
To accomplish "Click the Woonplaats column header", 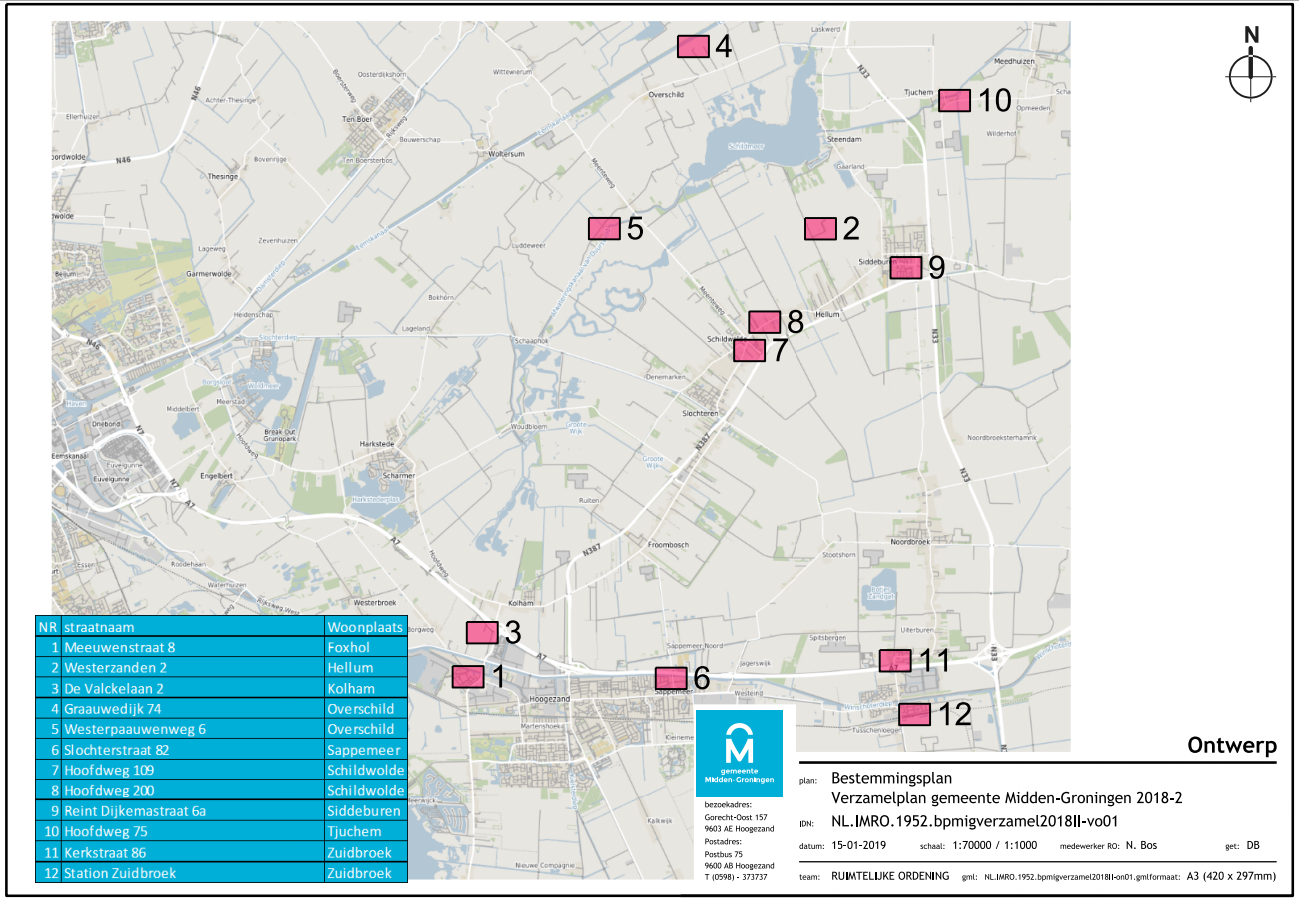I will click(x=366, y=627).
